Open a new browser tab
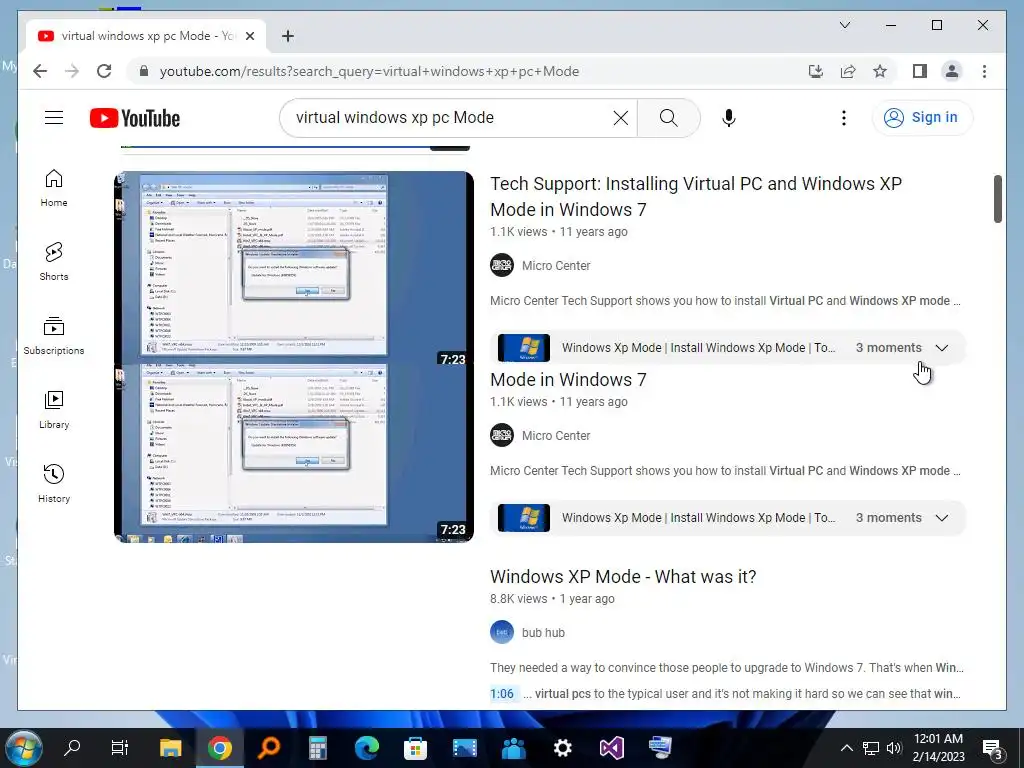The width and height of the screenshot is (1024, 768). [x=288, y=36]
